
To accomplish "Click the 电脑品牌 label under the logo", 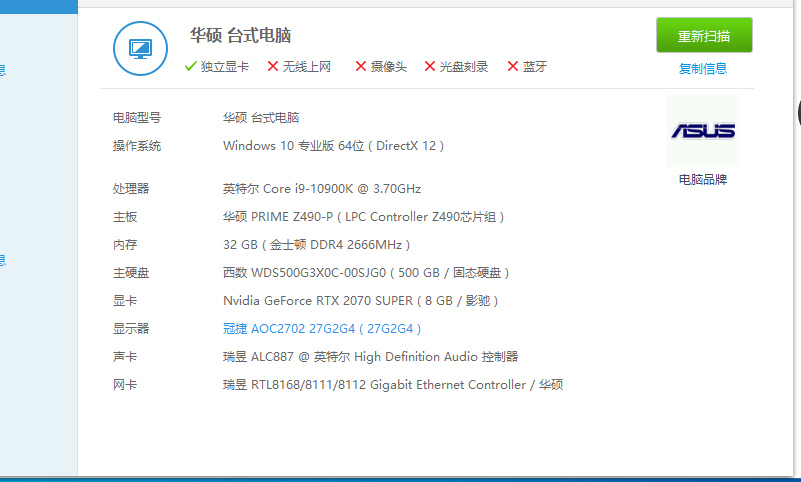I will coord(703,180).
